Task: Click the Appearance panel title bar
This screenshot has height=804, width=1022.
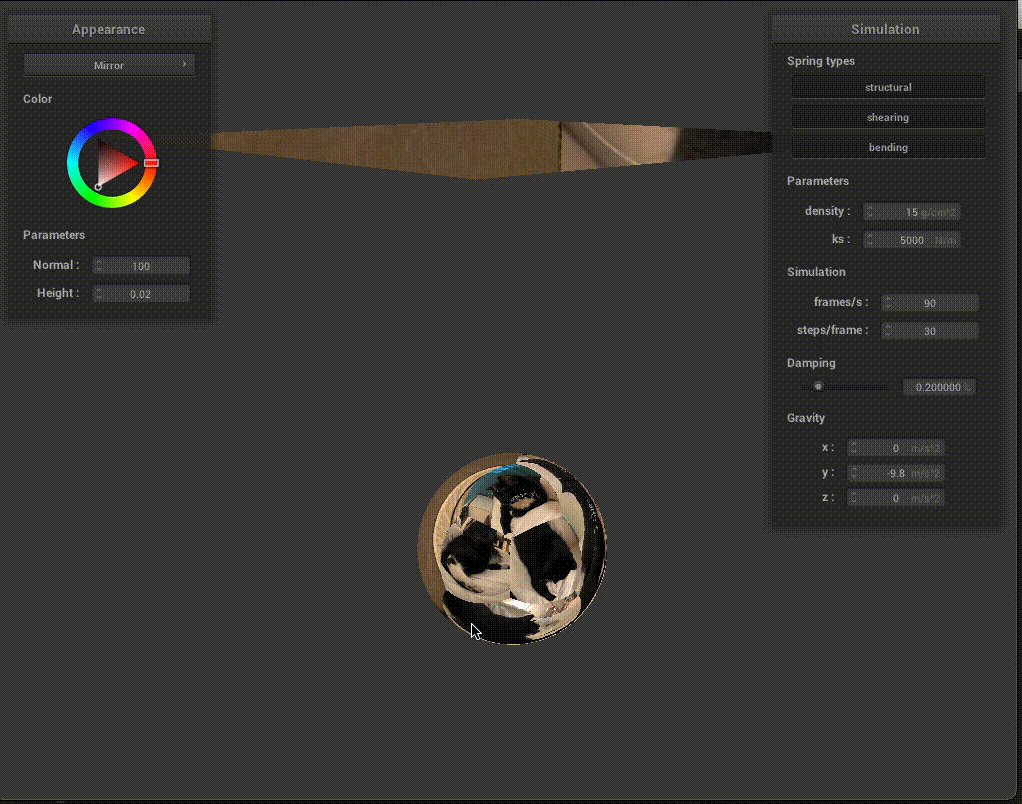Action: click(109, 29)
